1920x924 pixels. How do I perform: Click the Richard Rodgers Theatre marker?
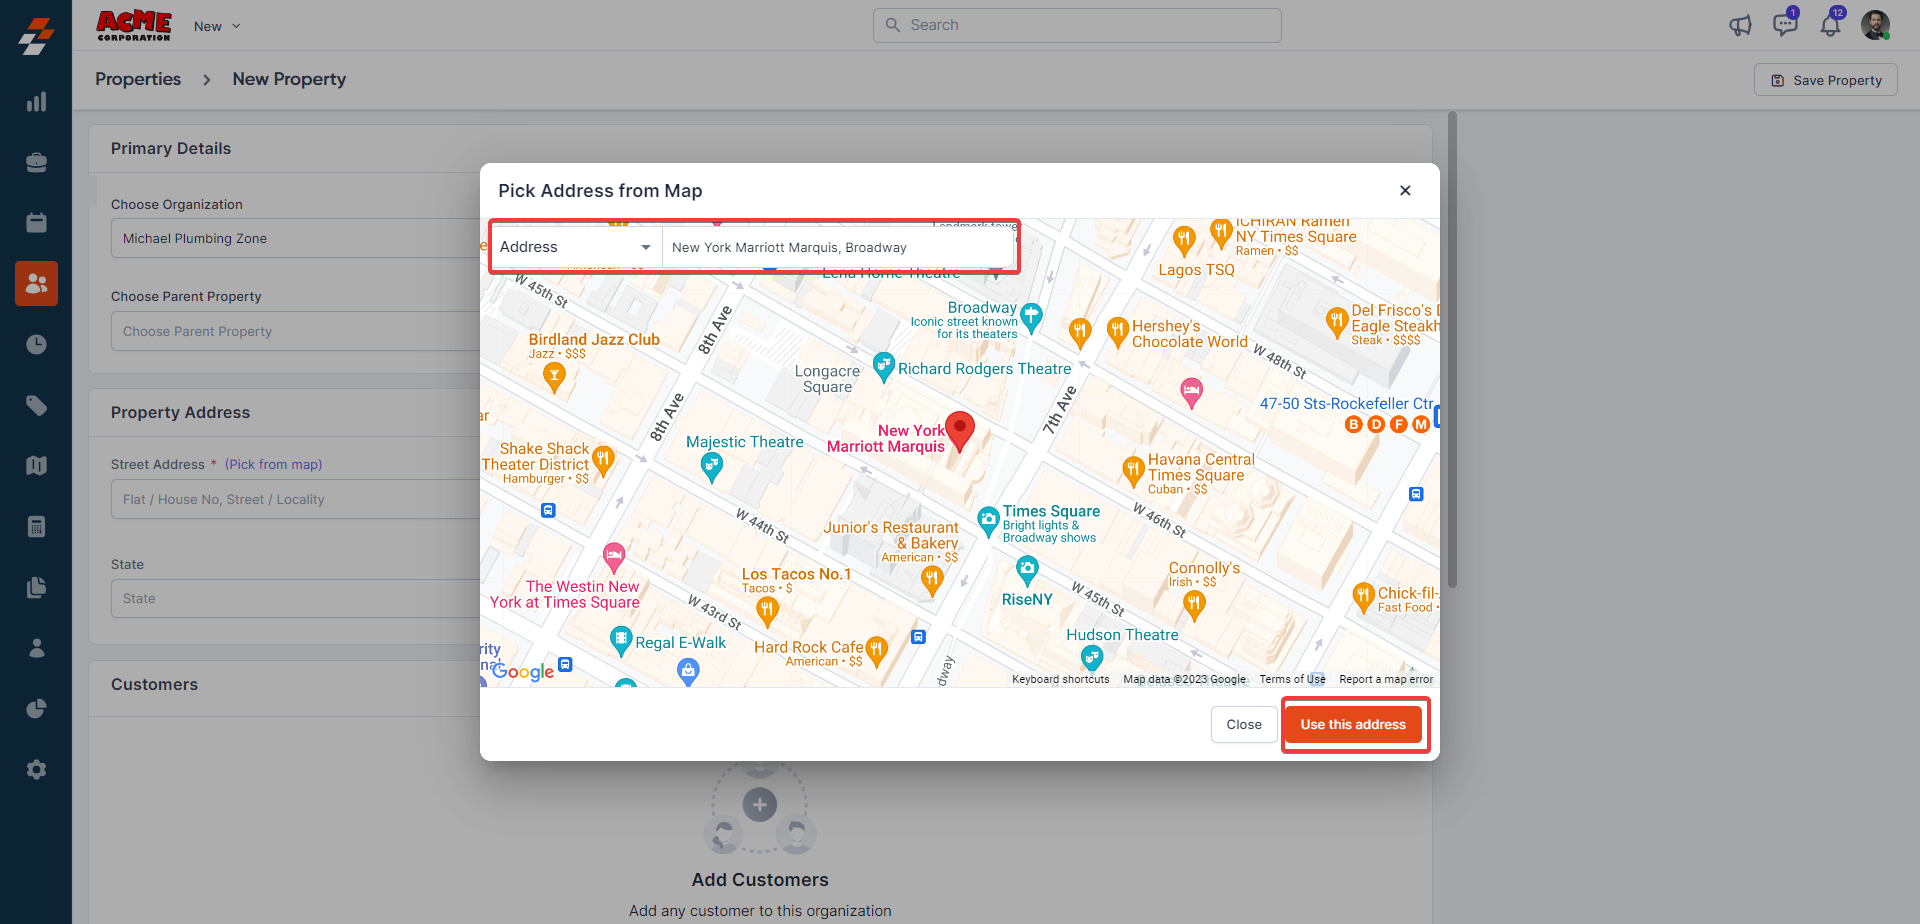click(x=883, y=367)
